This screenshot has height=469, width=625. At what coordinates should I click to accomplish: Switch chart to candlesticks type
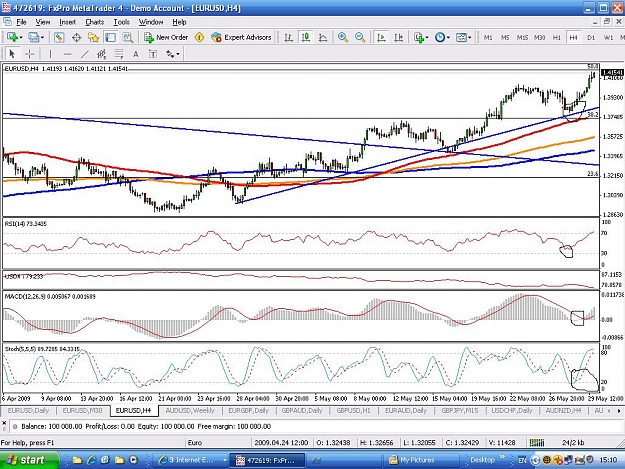point(306,37)
